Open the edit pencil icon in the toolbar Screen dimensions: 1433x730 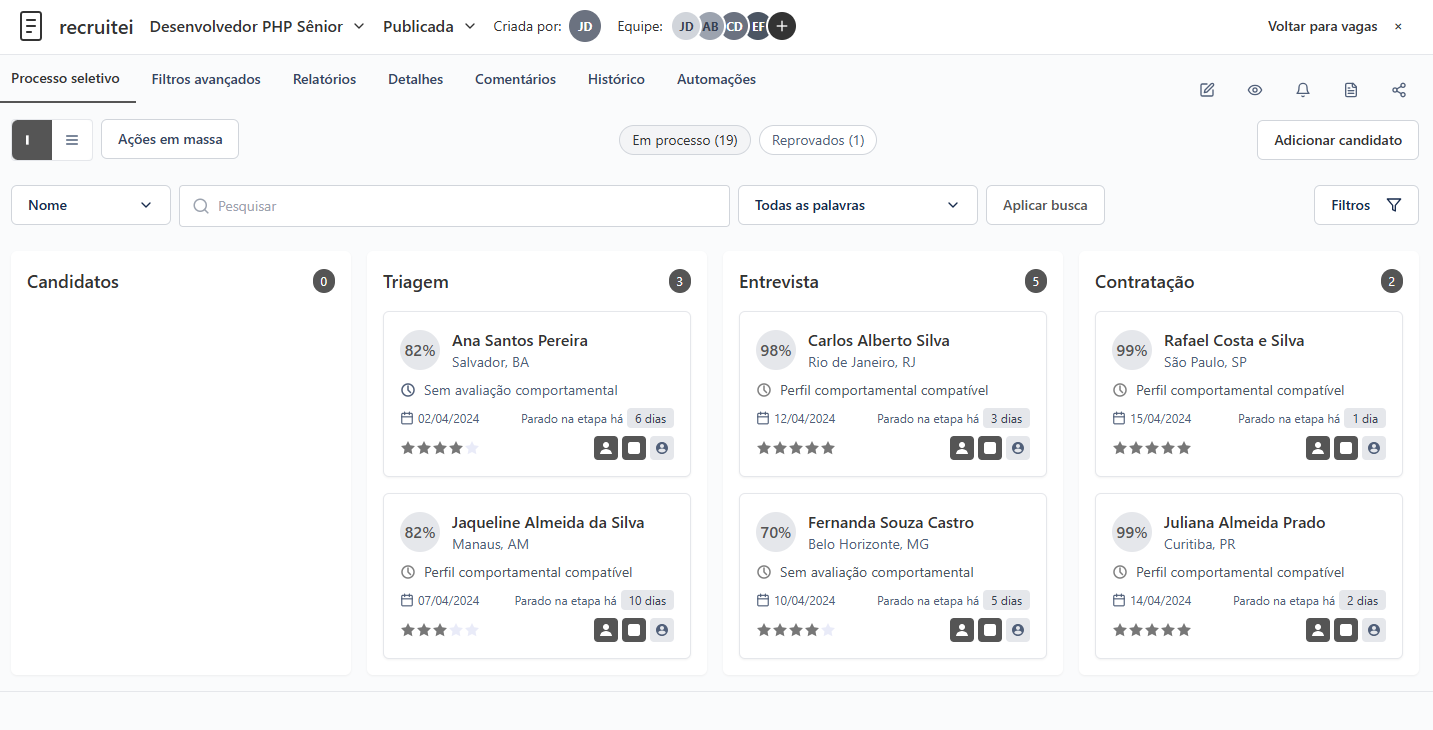tap(1207, 89)
